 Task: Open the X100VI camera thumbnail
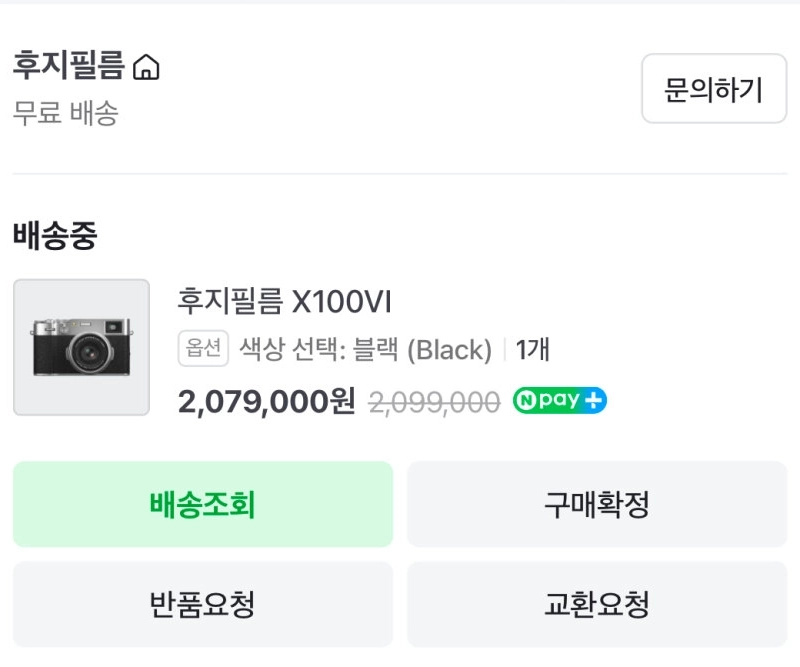coord(81,347)
